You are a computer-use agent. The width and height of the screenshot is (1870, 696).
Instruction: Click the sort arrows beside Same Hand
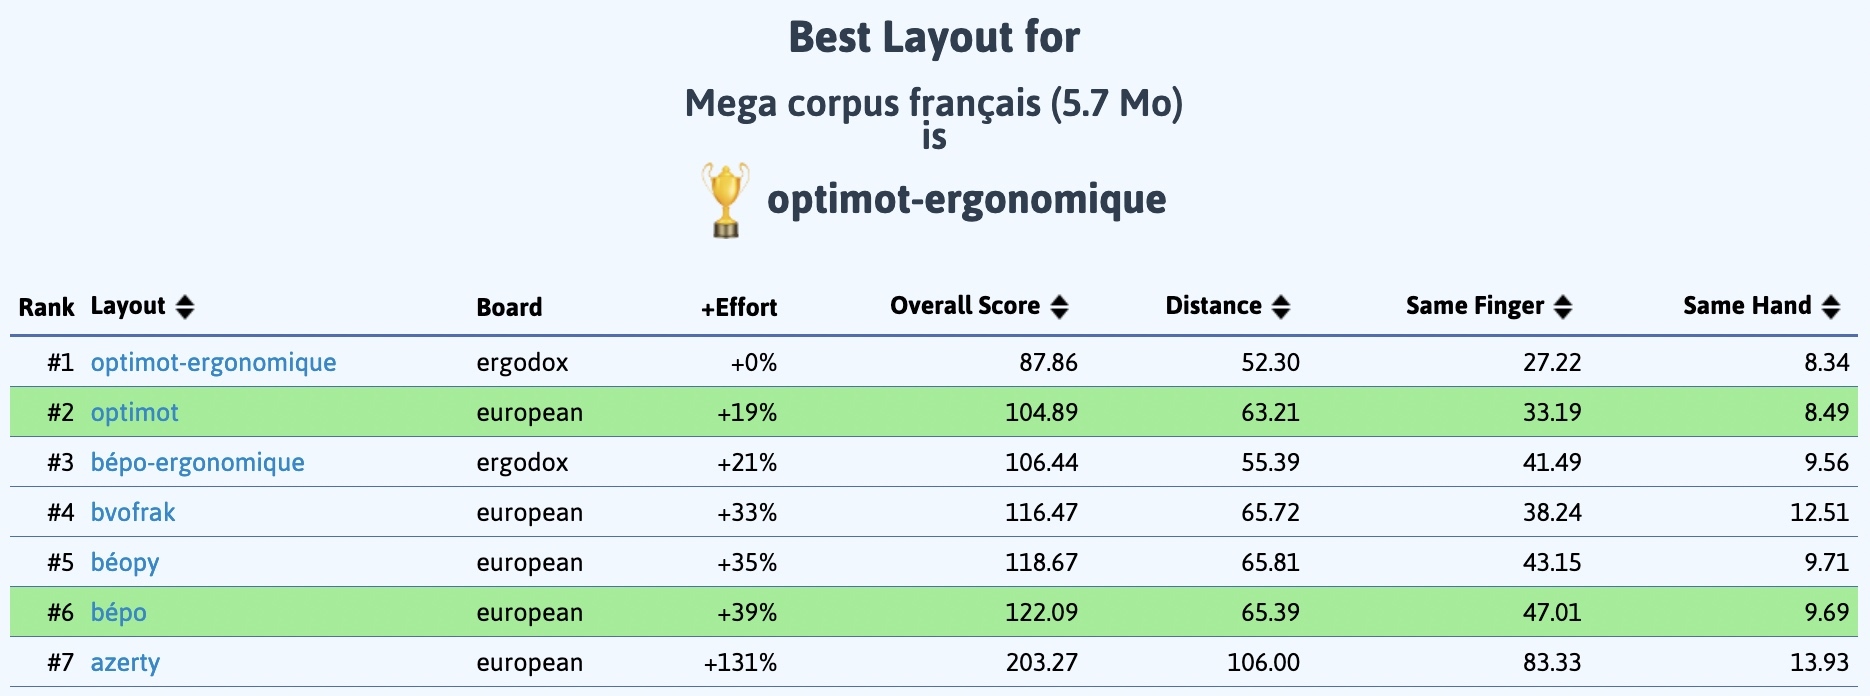1833,306
